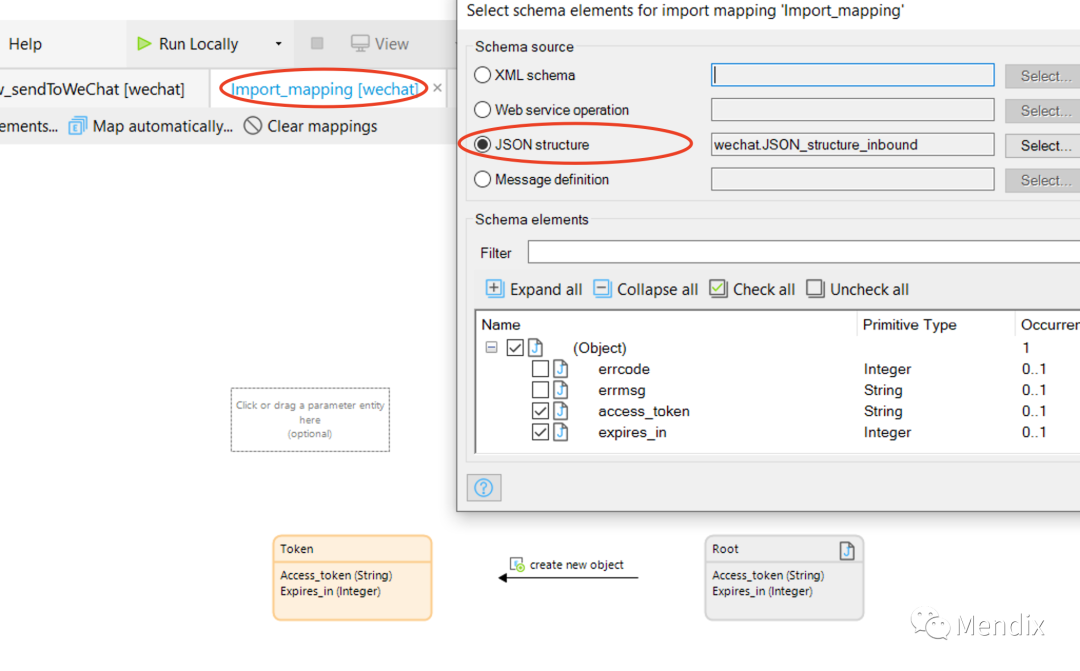Open the Run Locally dropdown arrow

(x=278, y=44)
